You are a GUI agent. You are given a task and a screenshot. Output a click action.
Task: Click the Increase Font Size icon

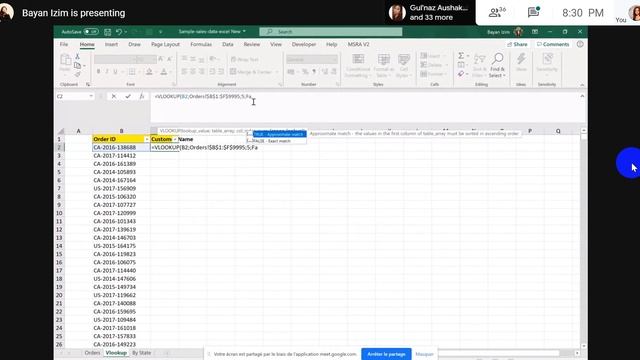(161, 60)
